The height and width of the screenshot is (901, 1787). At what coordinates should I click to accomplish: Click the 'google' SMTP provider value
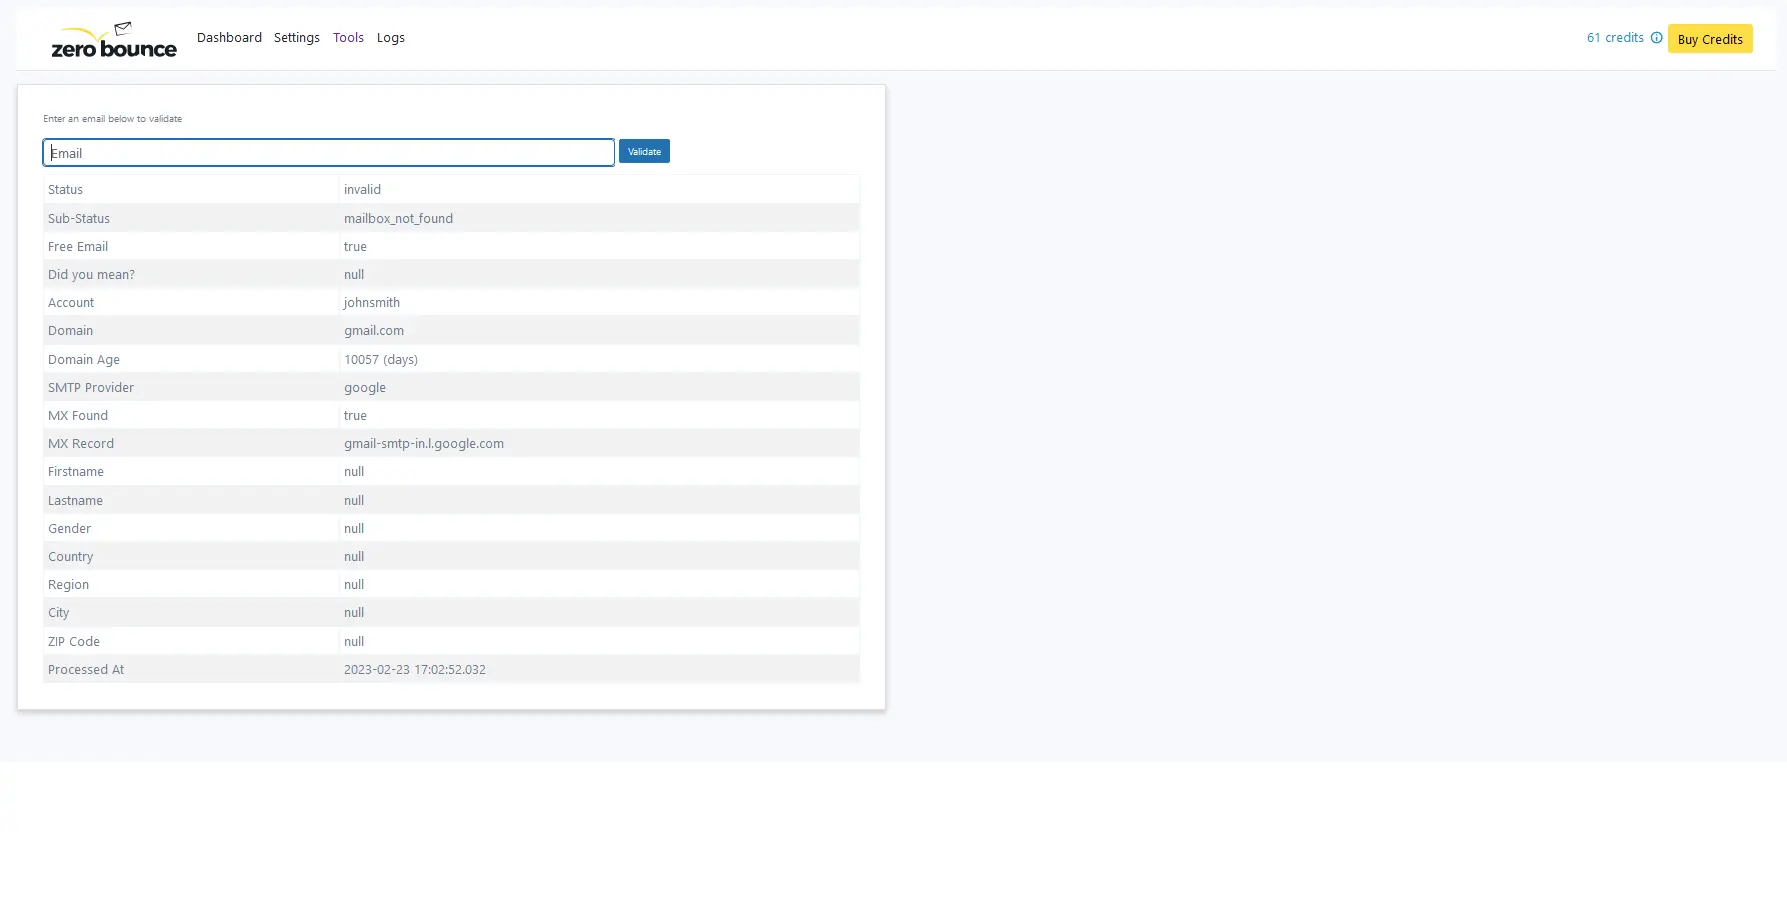click(365, 388)
